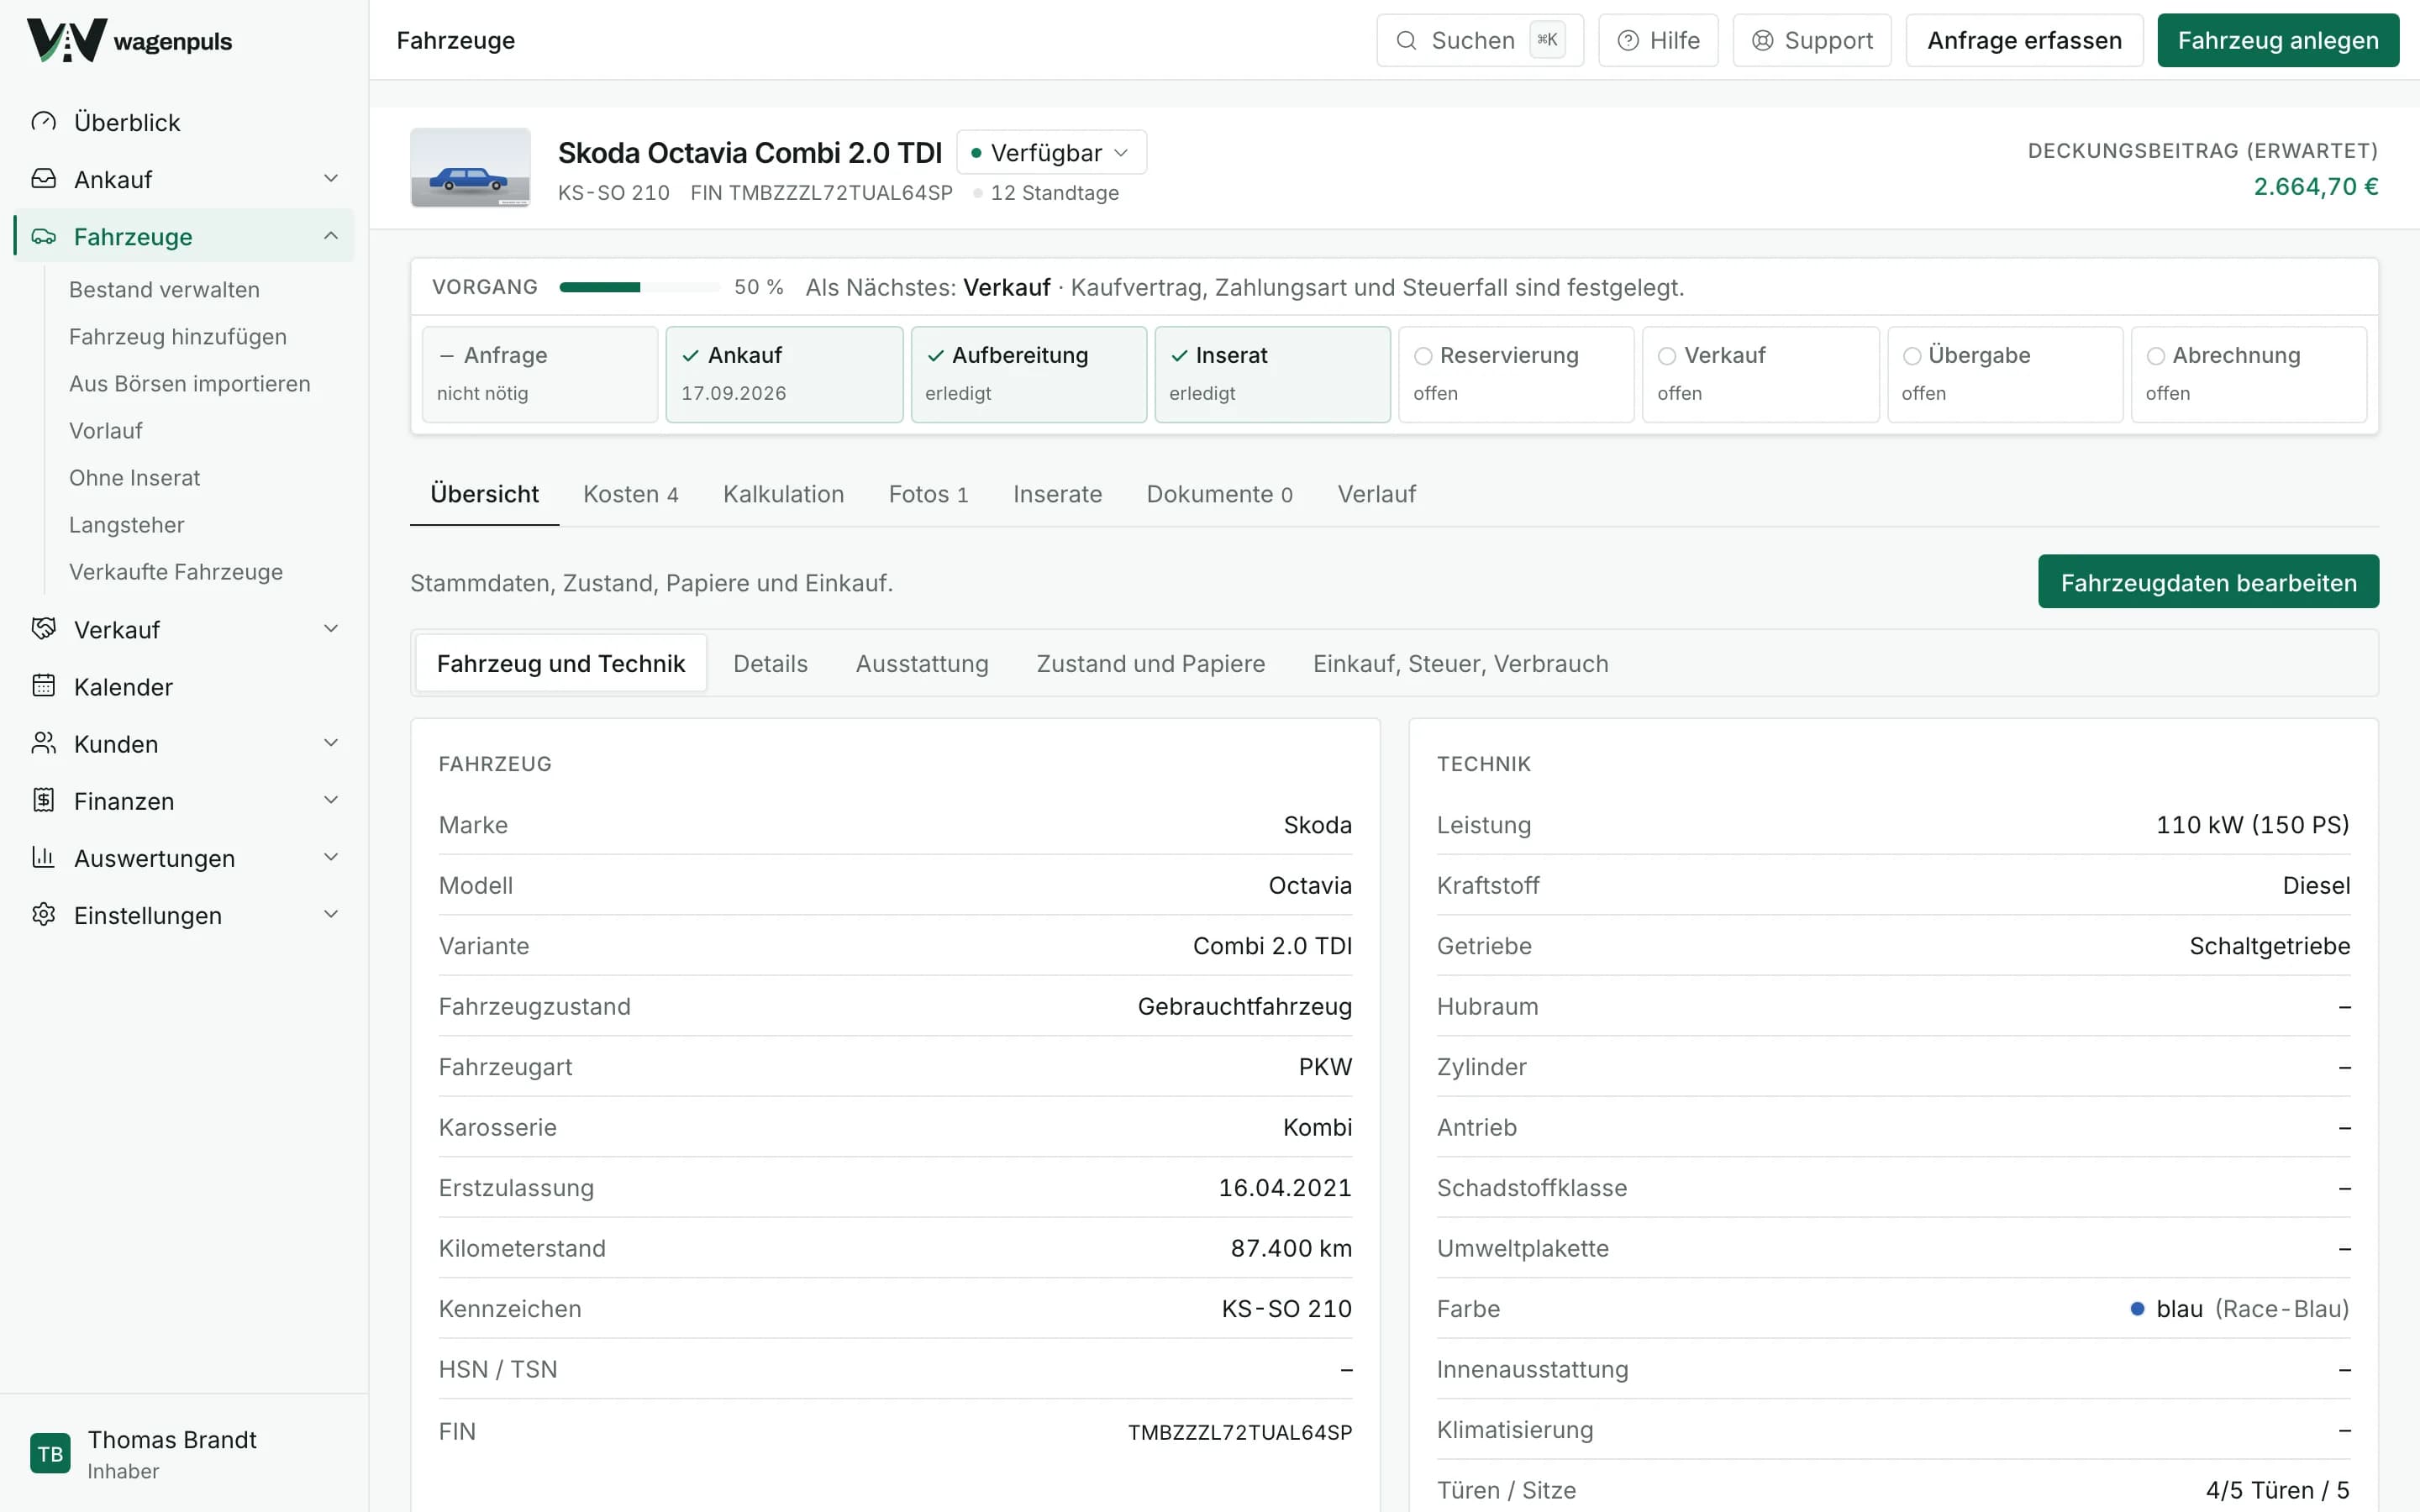Open the Langsteher sidebar link
Image resolution: width=2420 pixels, height=1512 pixels.
pos(127,525)
